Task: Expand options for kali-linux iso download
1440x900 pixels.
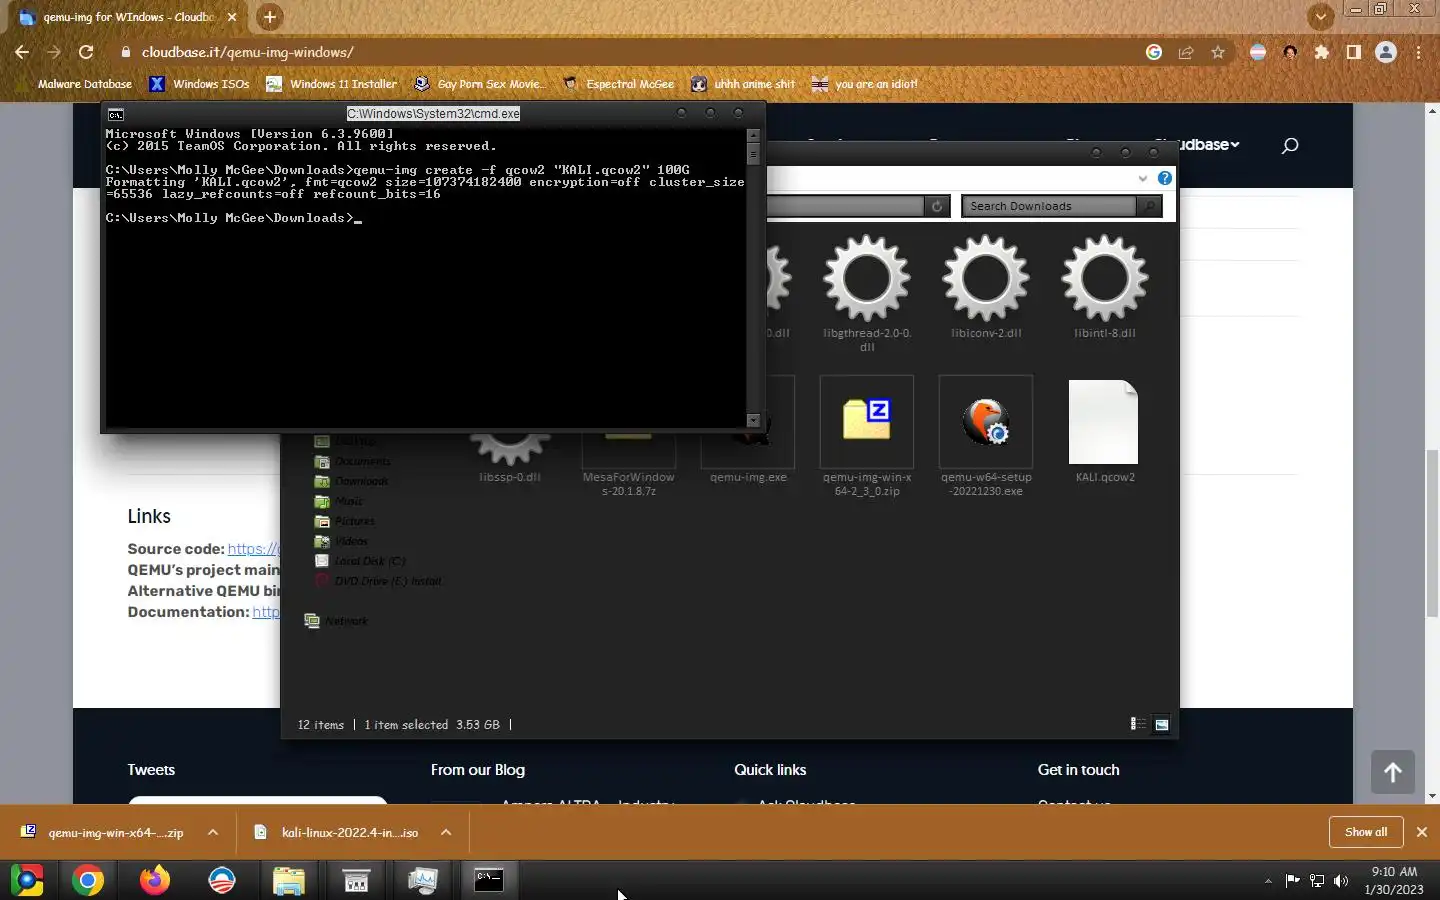Action: coord(446,832)
